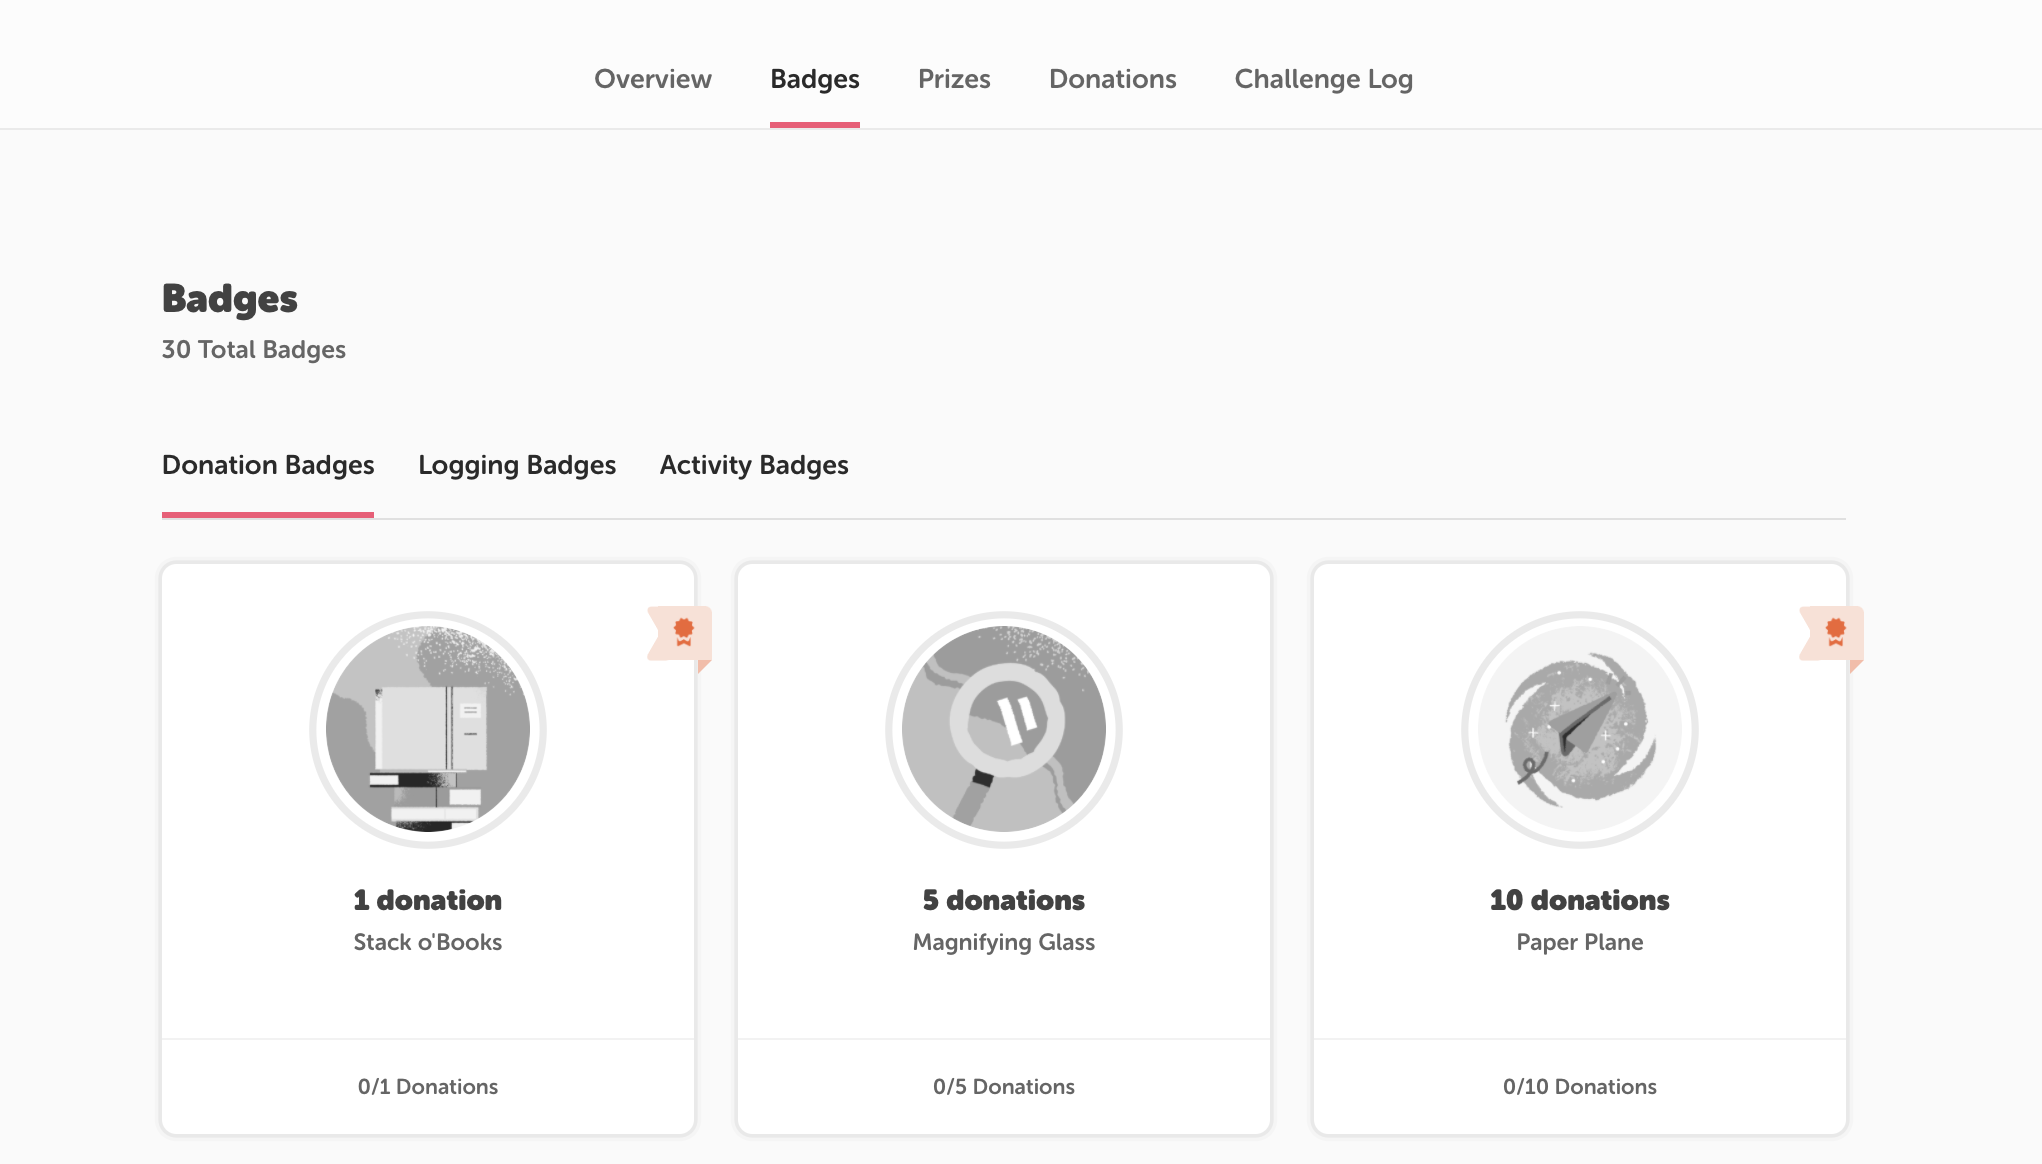Open the 1 donation badge details

[x=428, y=899]
